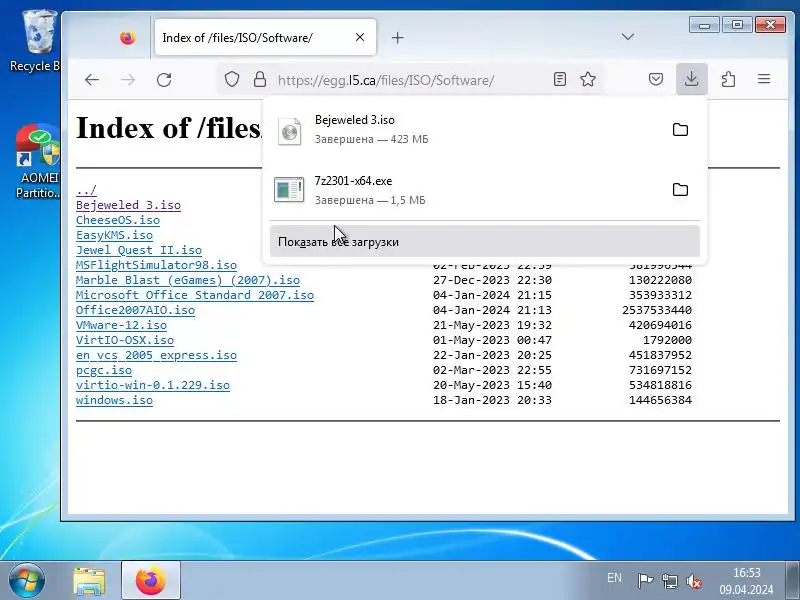Close the Index of /files/ISO/Software/ tab
The image size is (800, 600).
360,37
